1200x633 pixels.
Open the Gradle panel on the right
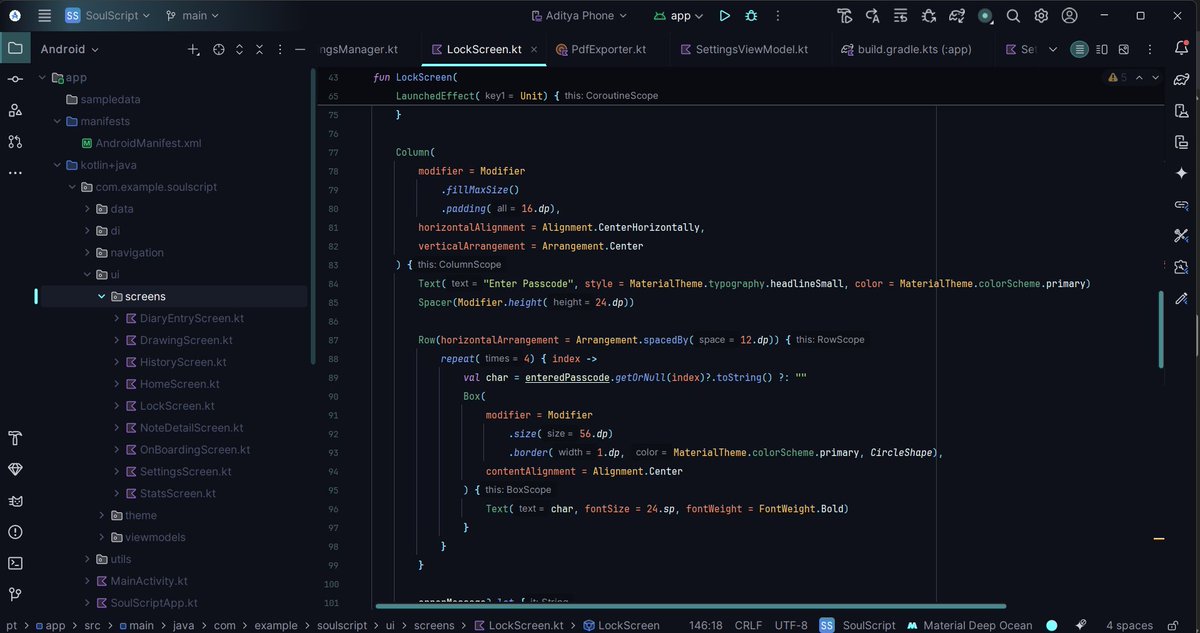pos(1182,77)
